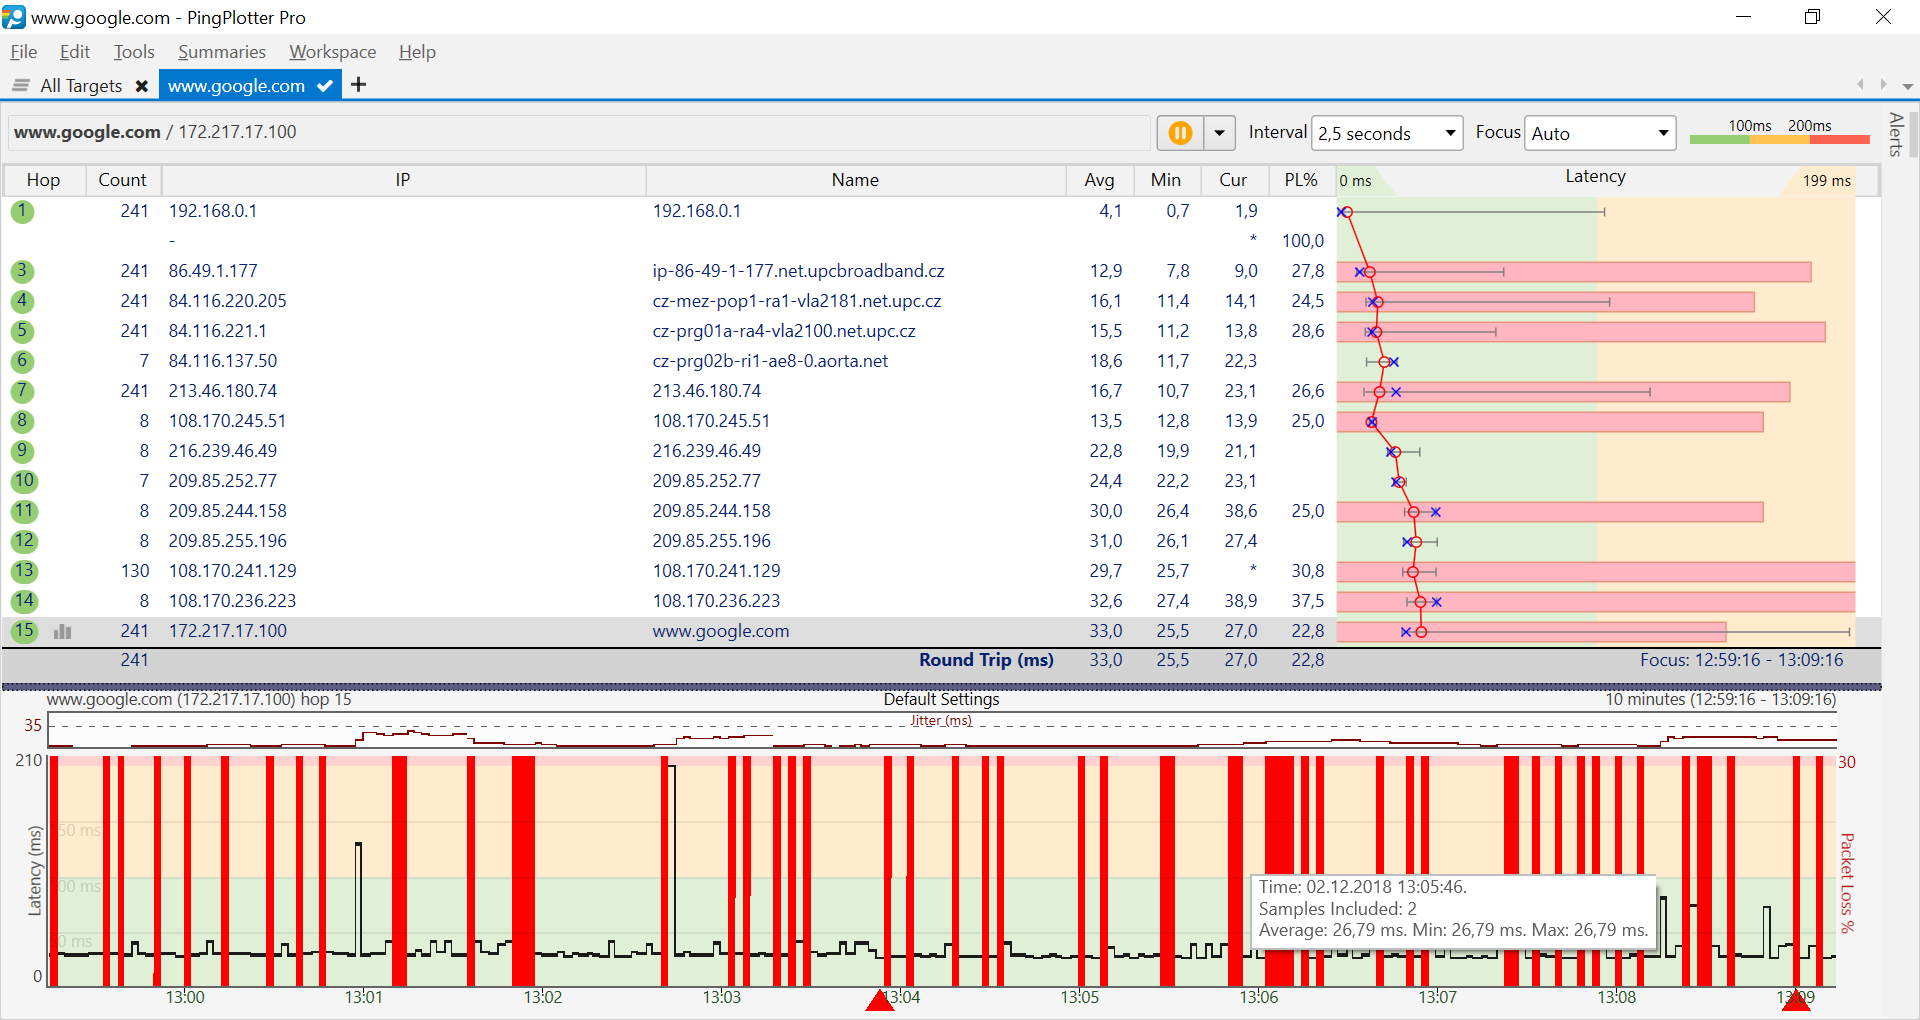The width and height of the screenshot is (1920, 1020).
Task: Click hop 11 green circle
Action: click(x=24, y=511)
